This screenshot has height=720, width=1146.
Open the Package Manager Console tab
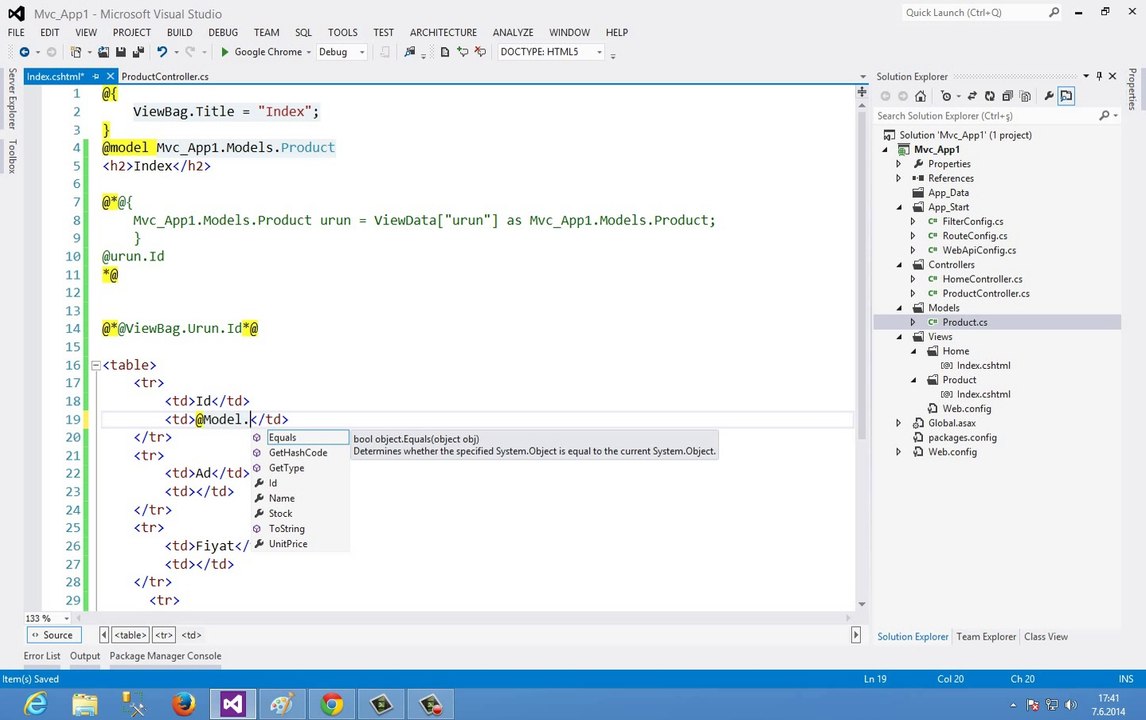pos(165,656)
